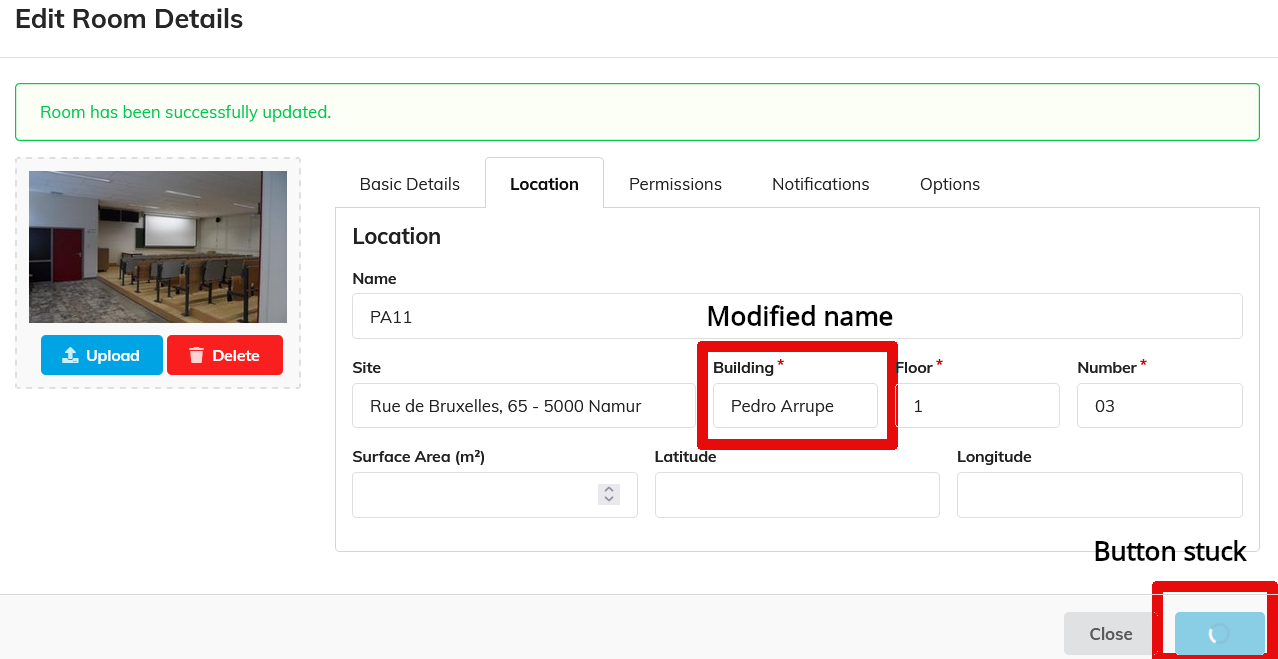Select the Number field showing 03
The image size is (1278, 659).
(1159, 406)
